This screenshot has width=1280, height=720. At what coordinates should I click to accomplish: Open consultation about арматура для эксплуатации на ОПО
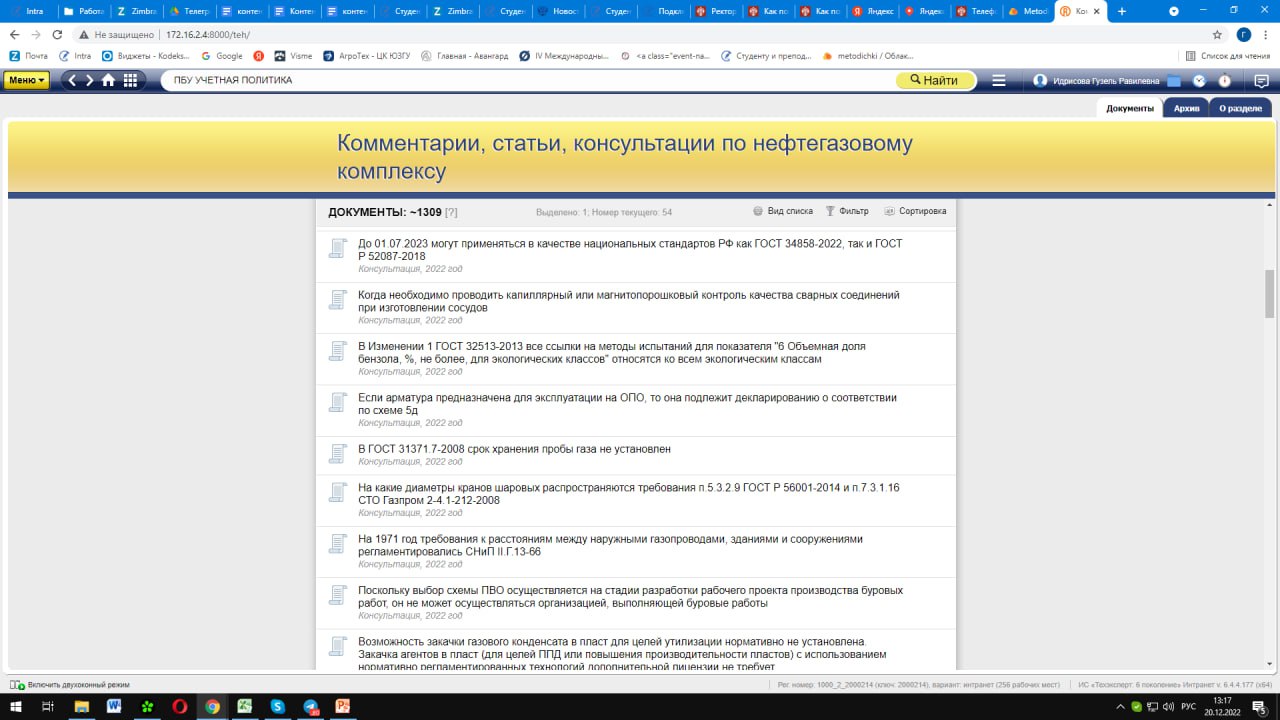point(627,404)
